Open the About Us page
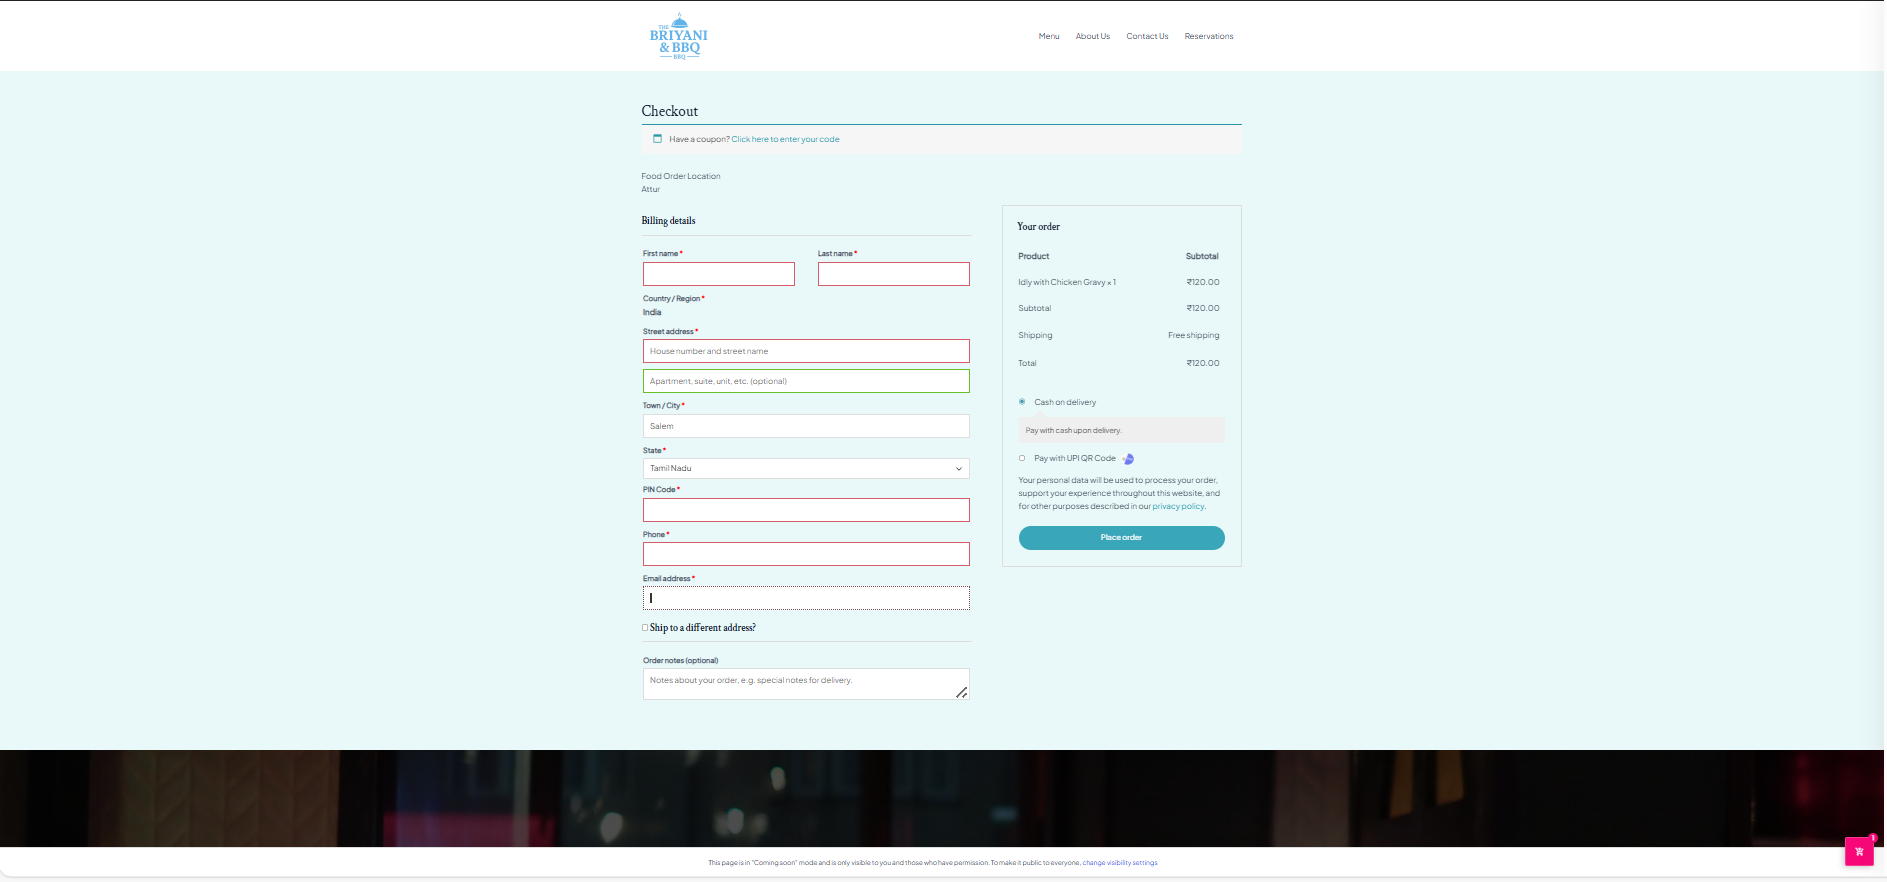Image resolution: width=1887 pixels, height=882 pixels. pos(1092,37)
